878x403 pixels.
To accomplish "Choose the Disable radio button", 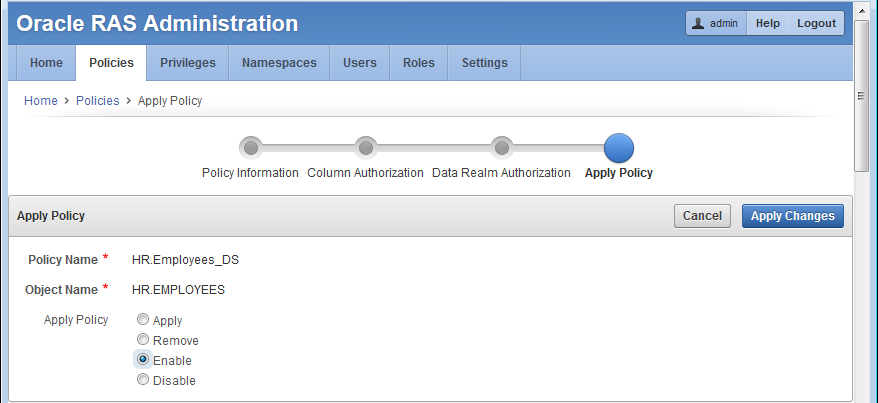I will [x=143, y=380].
